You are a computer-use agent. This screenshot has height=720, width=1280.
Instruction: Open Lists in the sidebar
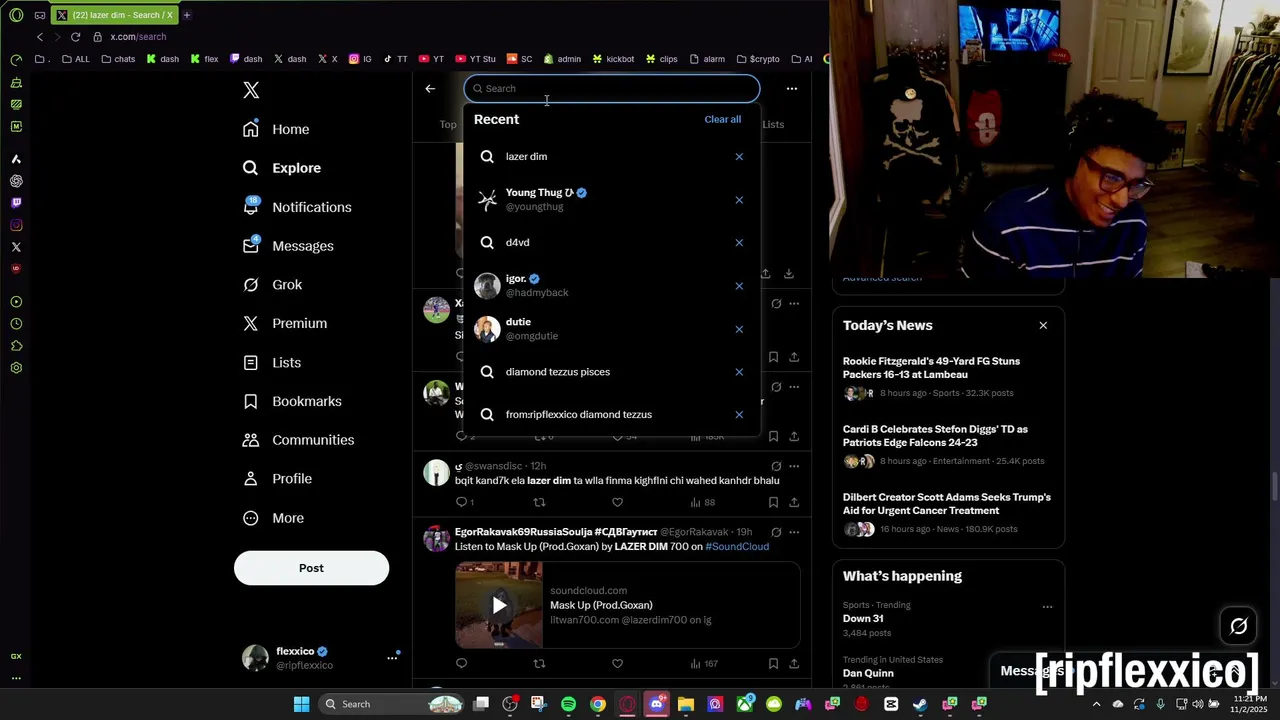coord(272,362)
